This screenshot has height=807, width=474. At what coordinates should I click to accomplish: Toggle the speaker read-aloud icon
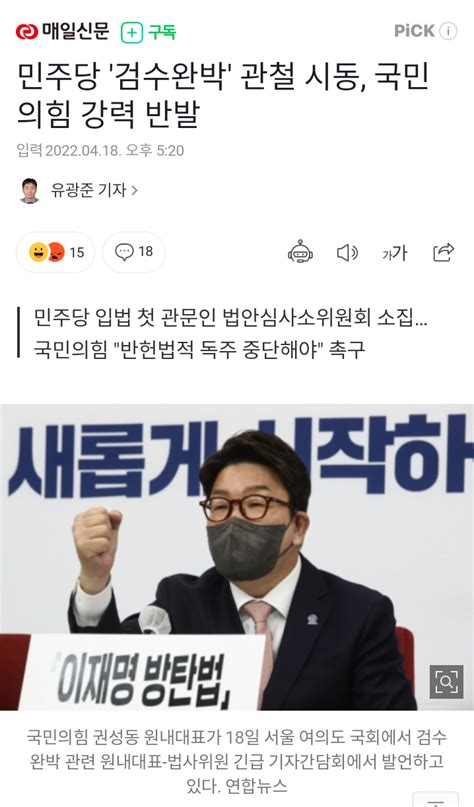(x=347, y=253)
